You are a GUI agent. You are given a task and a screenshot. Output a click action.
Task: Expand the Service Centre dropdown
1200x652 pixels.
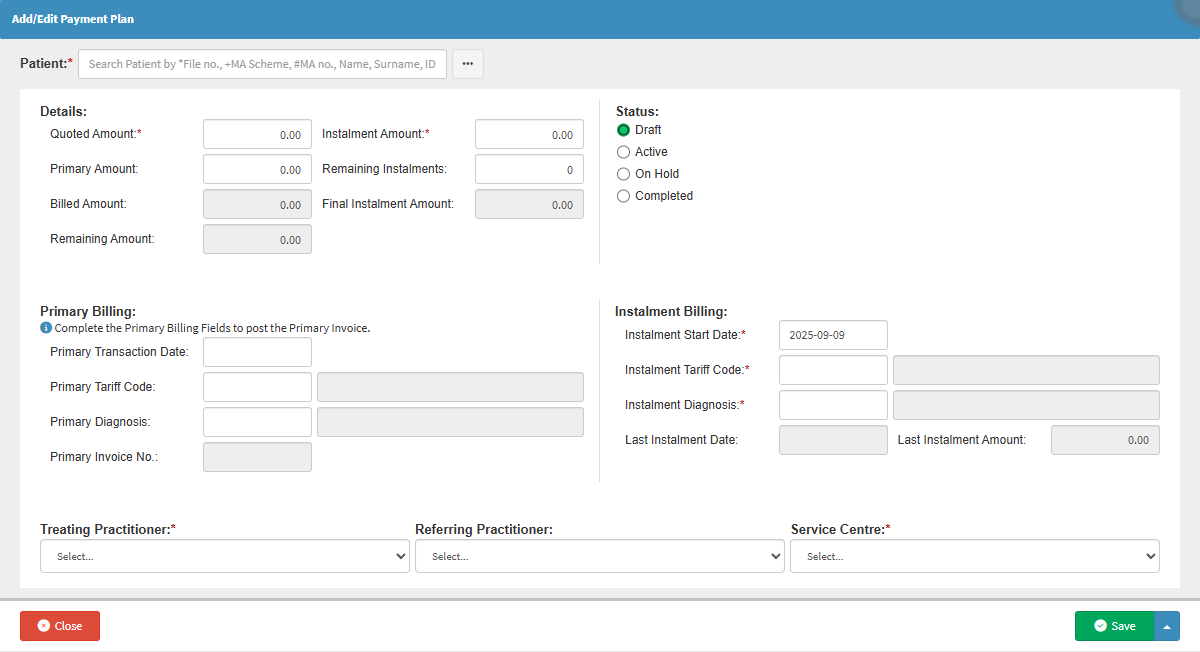(x=974, y=556)
